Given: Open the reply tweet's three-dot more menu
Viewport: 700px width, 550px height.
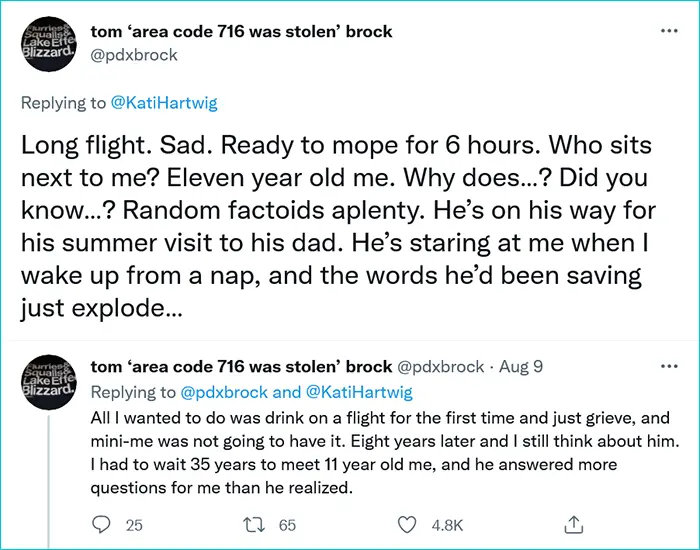Looking at the screenshot, I should [x=669, y=366].
